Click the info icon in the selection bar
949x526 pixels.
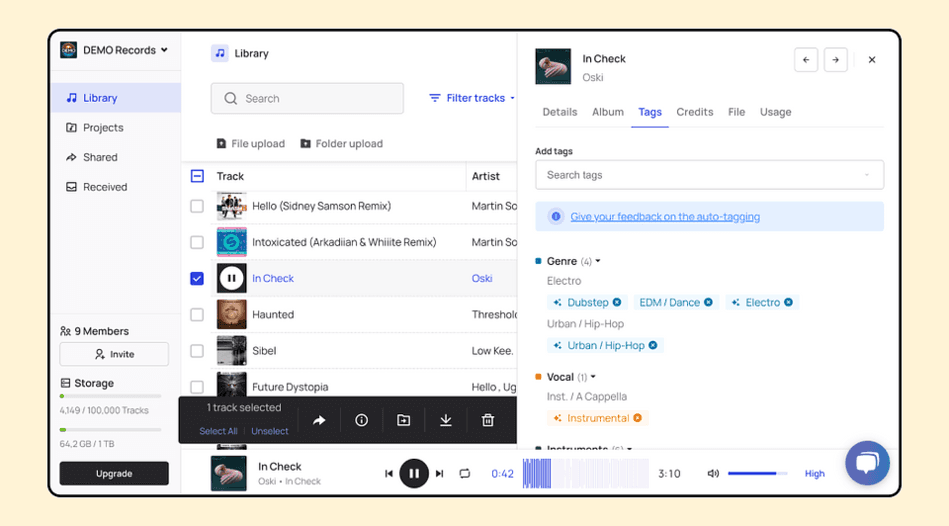pos(361,420)
